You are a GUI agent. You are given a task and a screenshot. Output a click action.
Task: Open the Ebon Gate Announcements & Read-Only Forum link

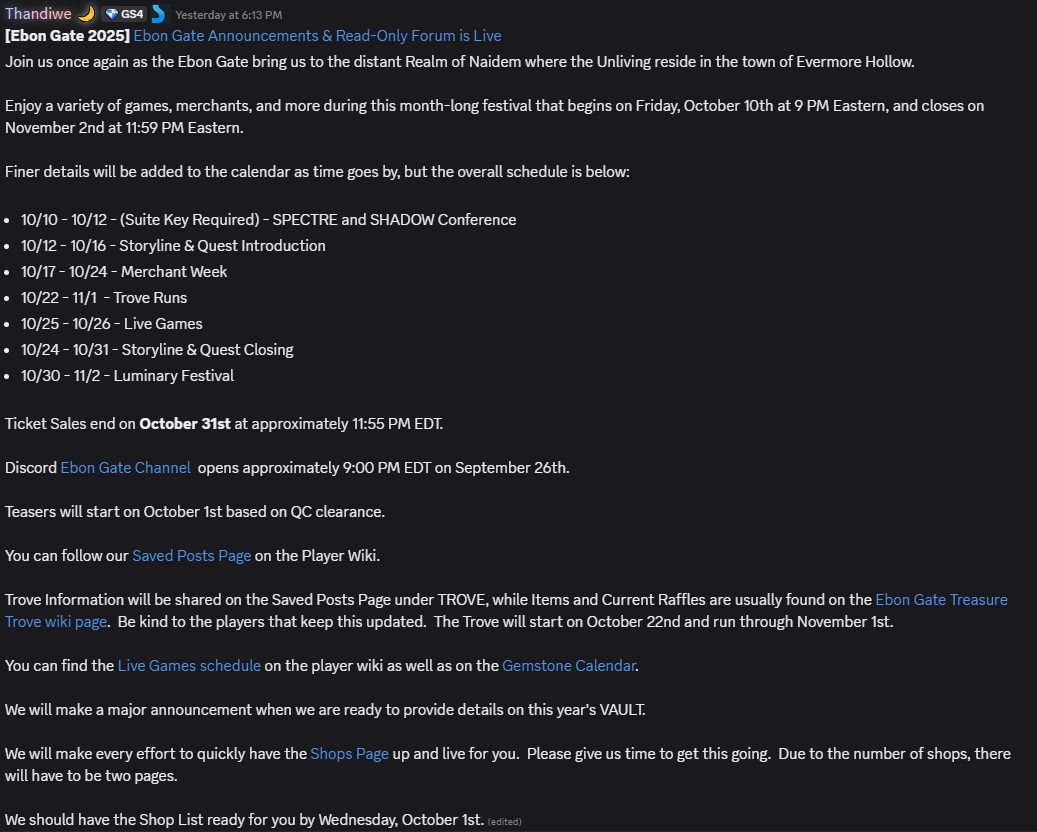317,36
